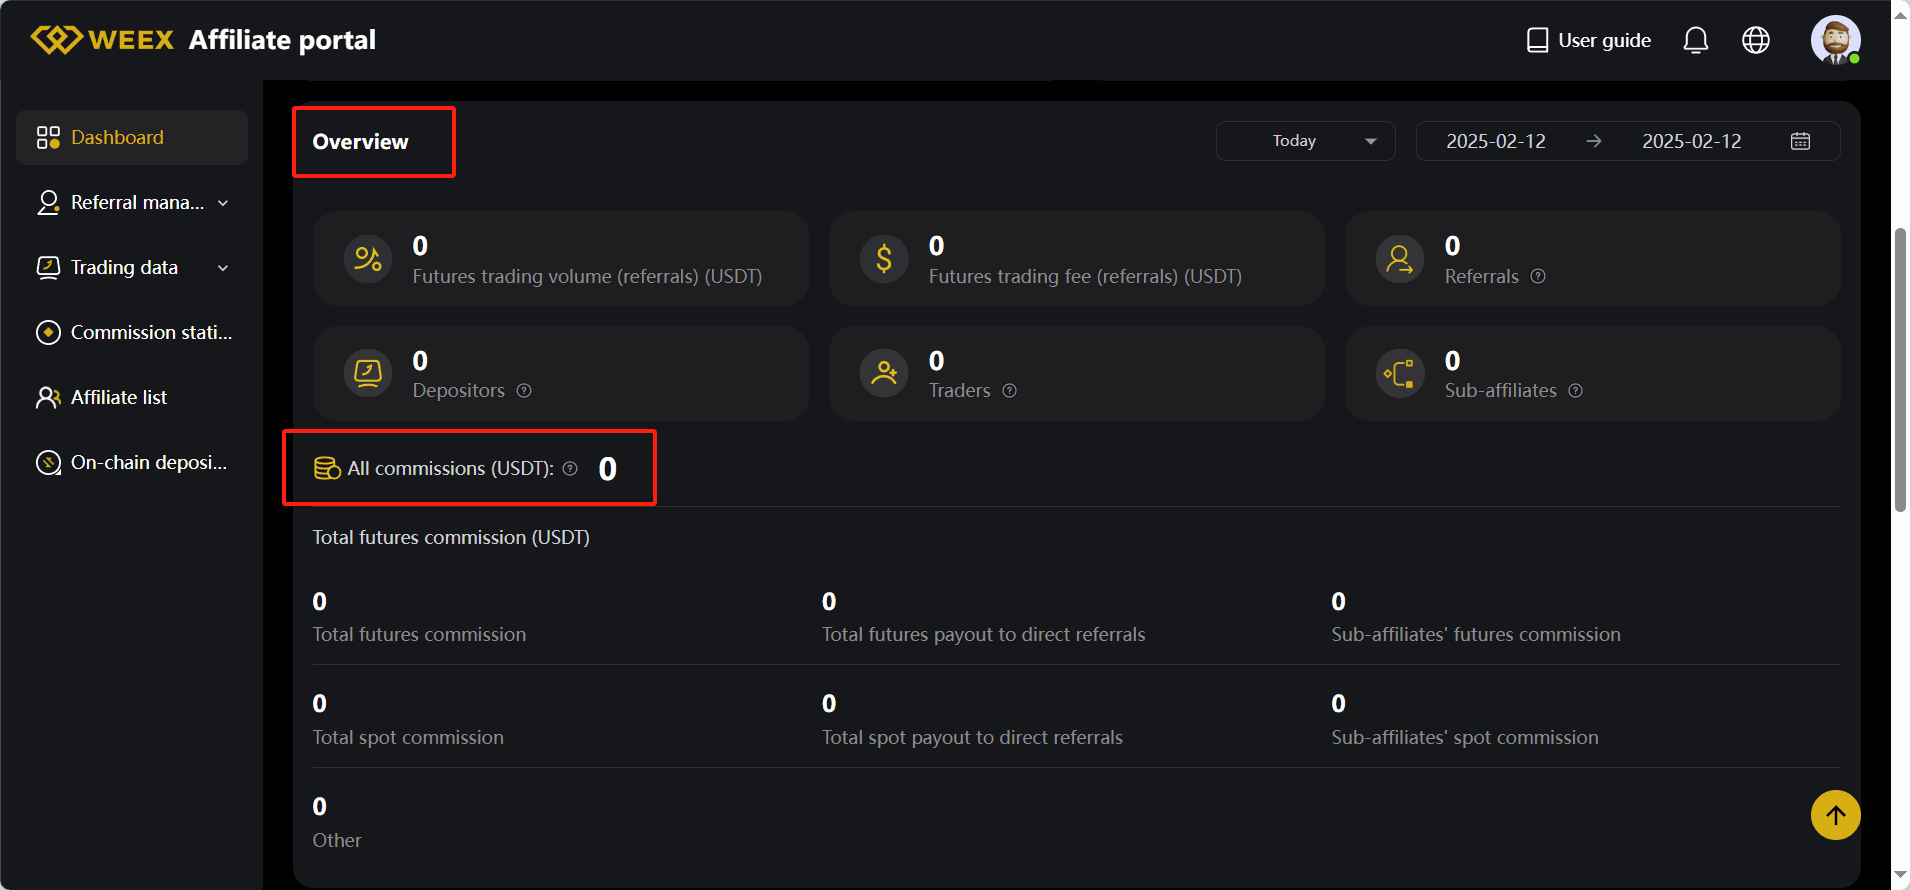Click the help icon beside Traders
This screenshot has height=890, width=1910.
pos(1010,391)
